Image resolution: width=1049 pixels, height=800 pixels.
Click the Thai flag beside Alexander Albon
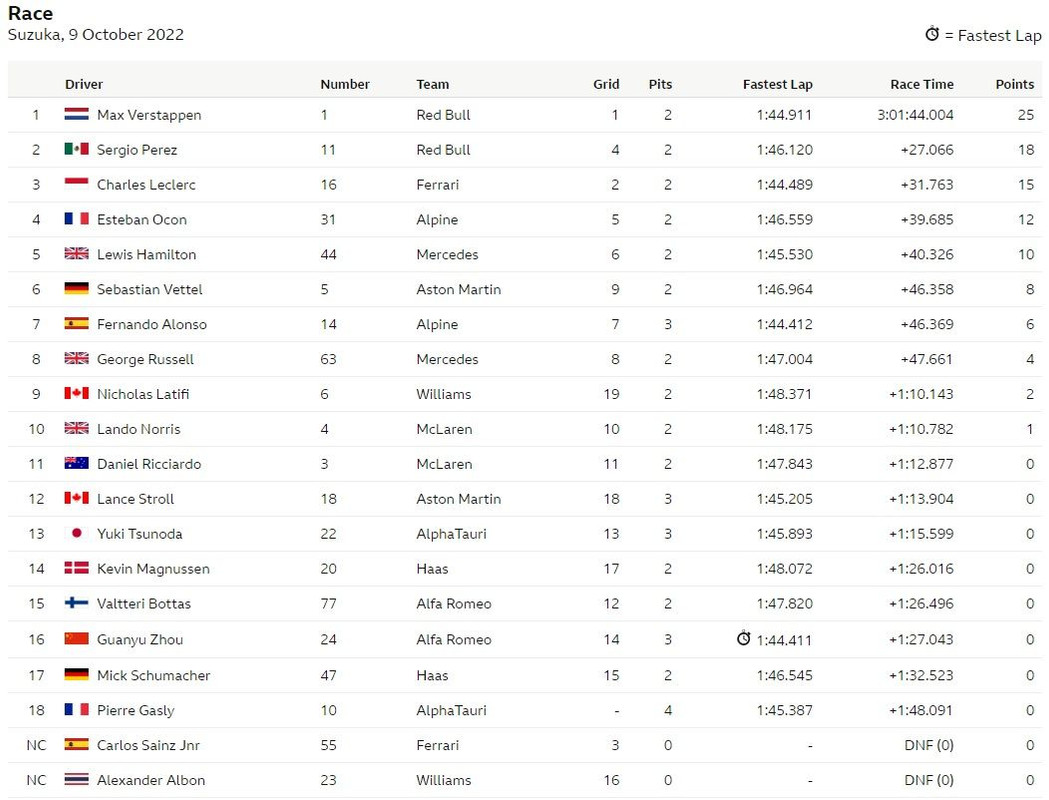click(76, 779)
